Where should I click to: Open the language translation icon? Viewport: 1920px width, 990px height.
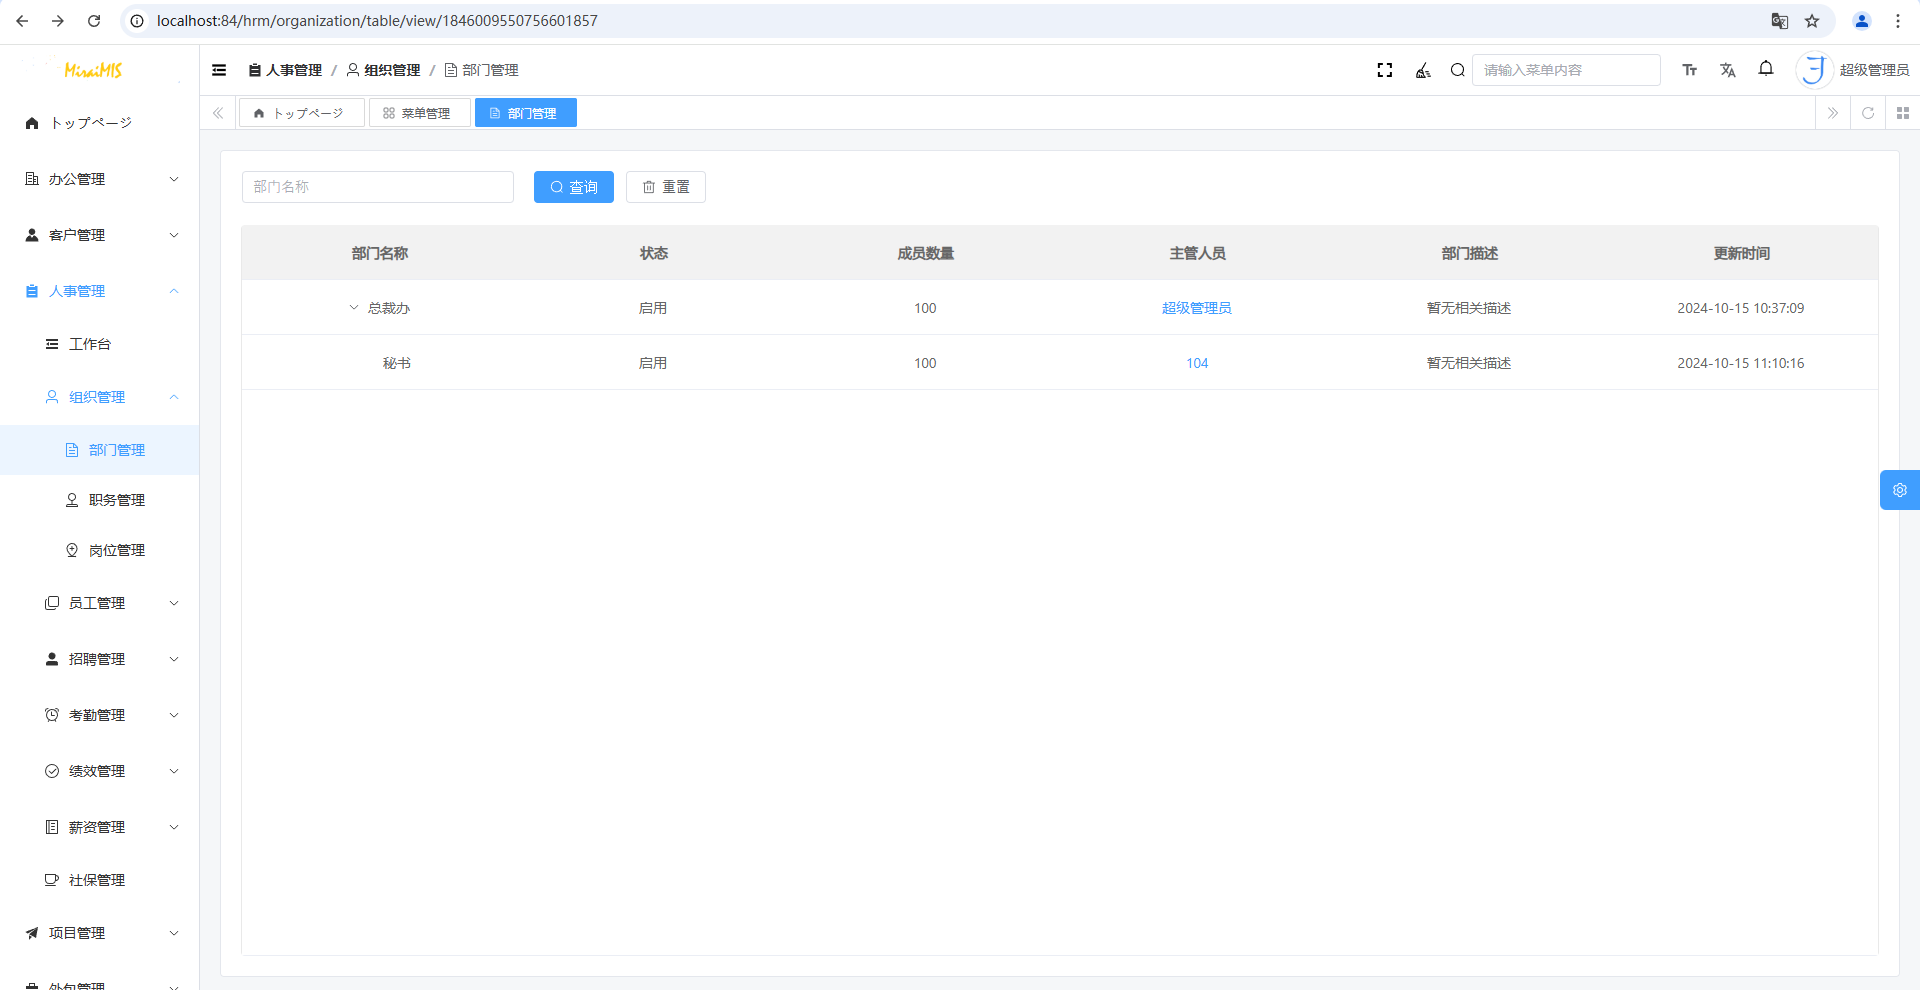point(1728,70)
